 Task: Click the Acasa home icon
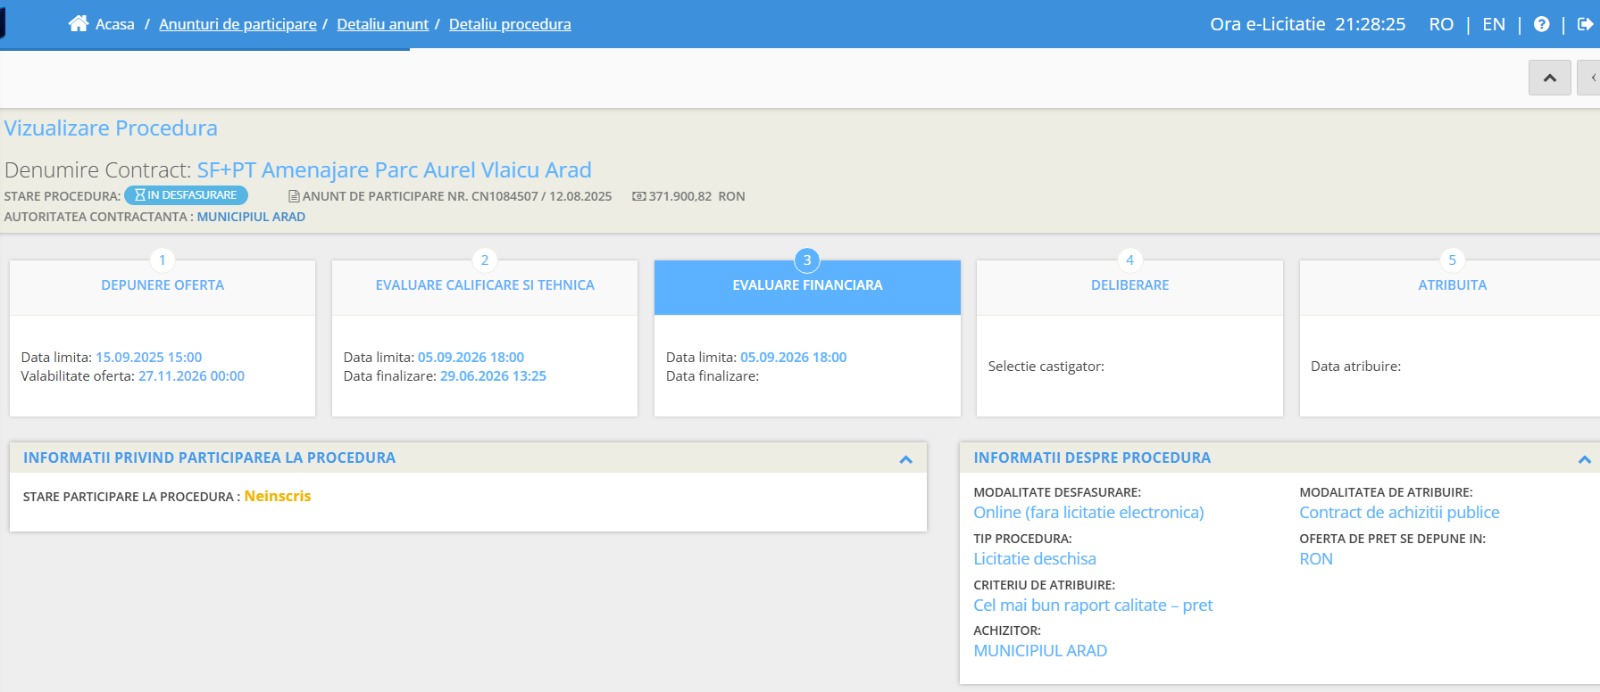pyautogui.click(x=78, y=23)
